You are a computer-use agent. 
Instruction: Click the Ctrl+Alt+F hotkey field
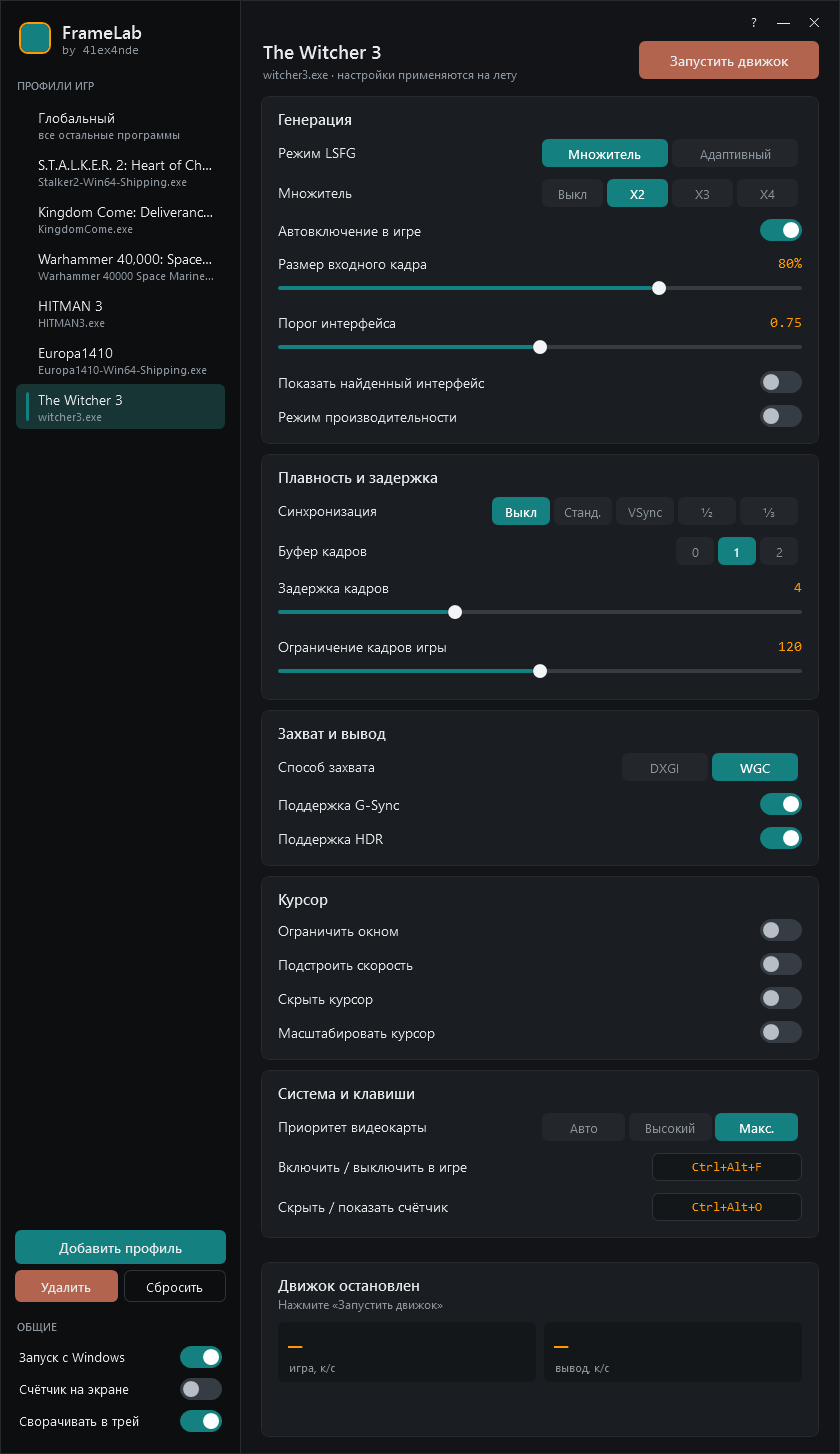pyautogui.click(x=727, y=1167)
